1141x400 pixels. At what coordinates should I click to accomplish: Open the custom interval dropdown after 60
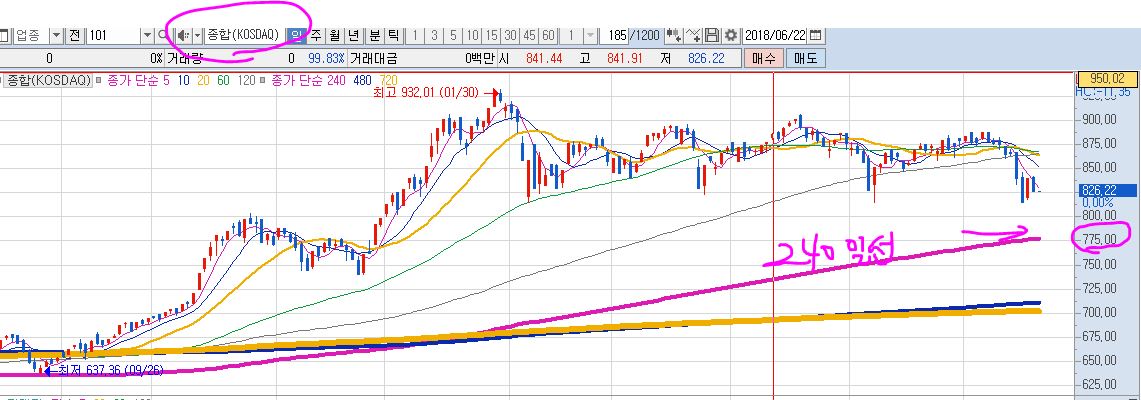(590, 35)
